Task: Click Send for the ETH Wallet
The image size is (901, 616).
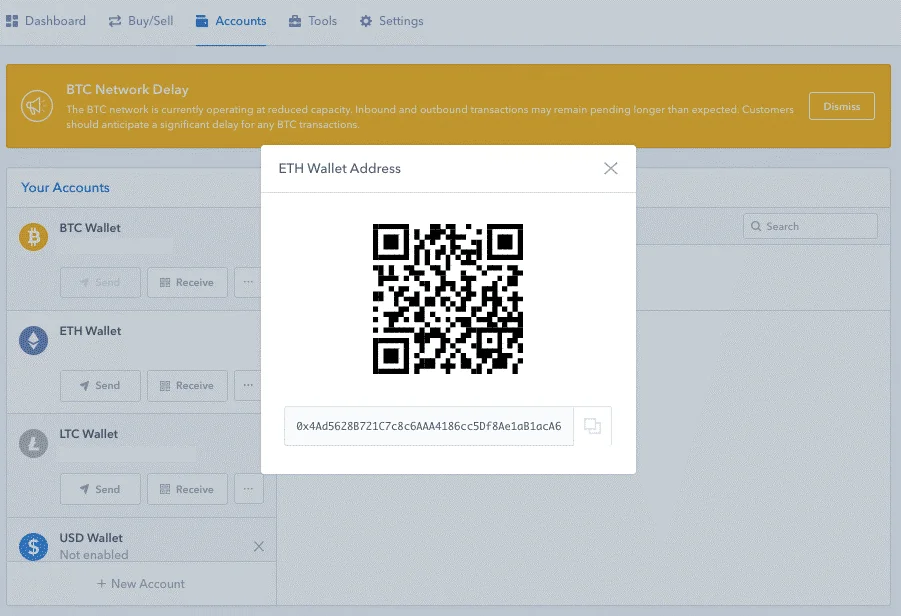Action: click(100, 386)
